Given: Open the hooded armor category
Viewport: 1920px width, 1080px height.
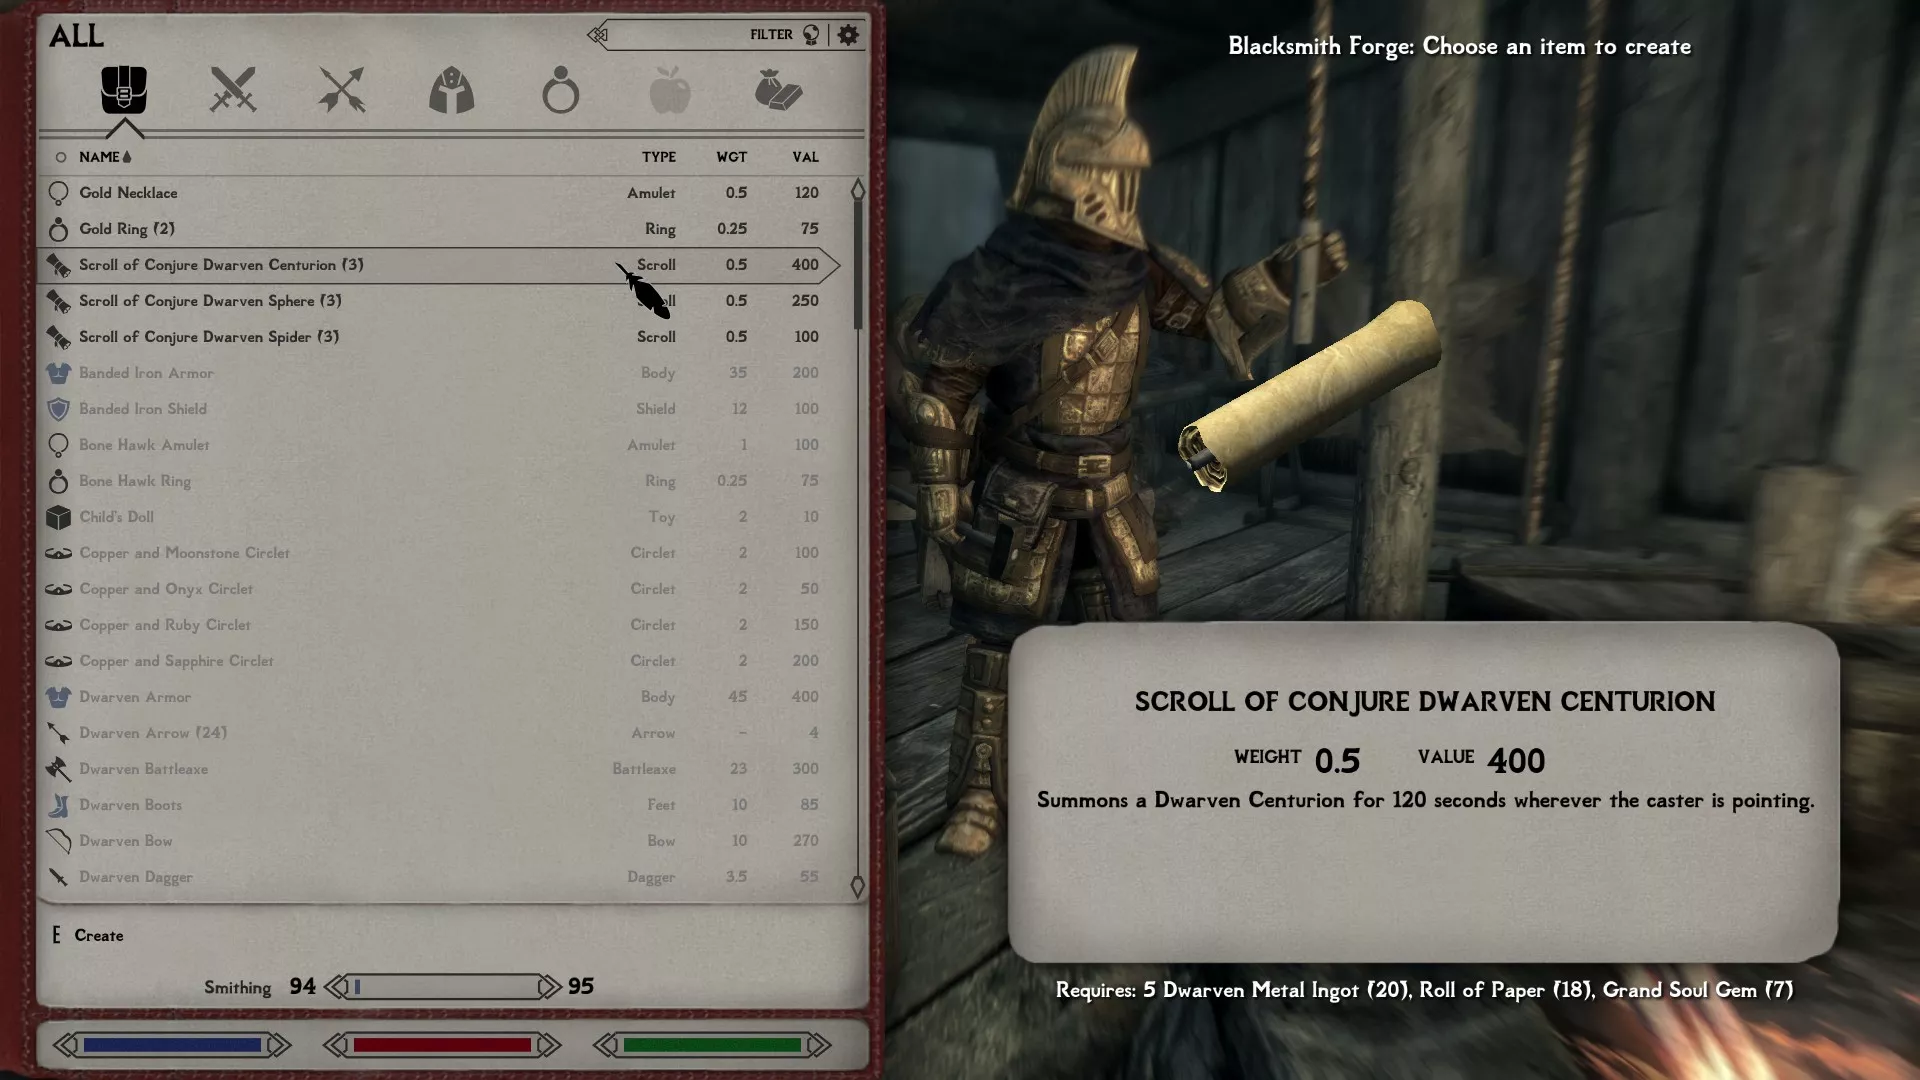Looking at the screenshot, I should pos(451,90).
